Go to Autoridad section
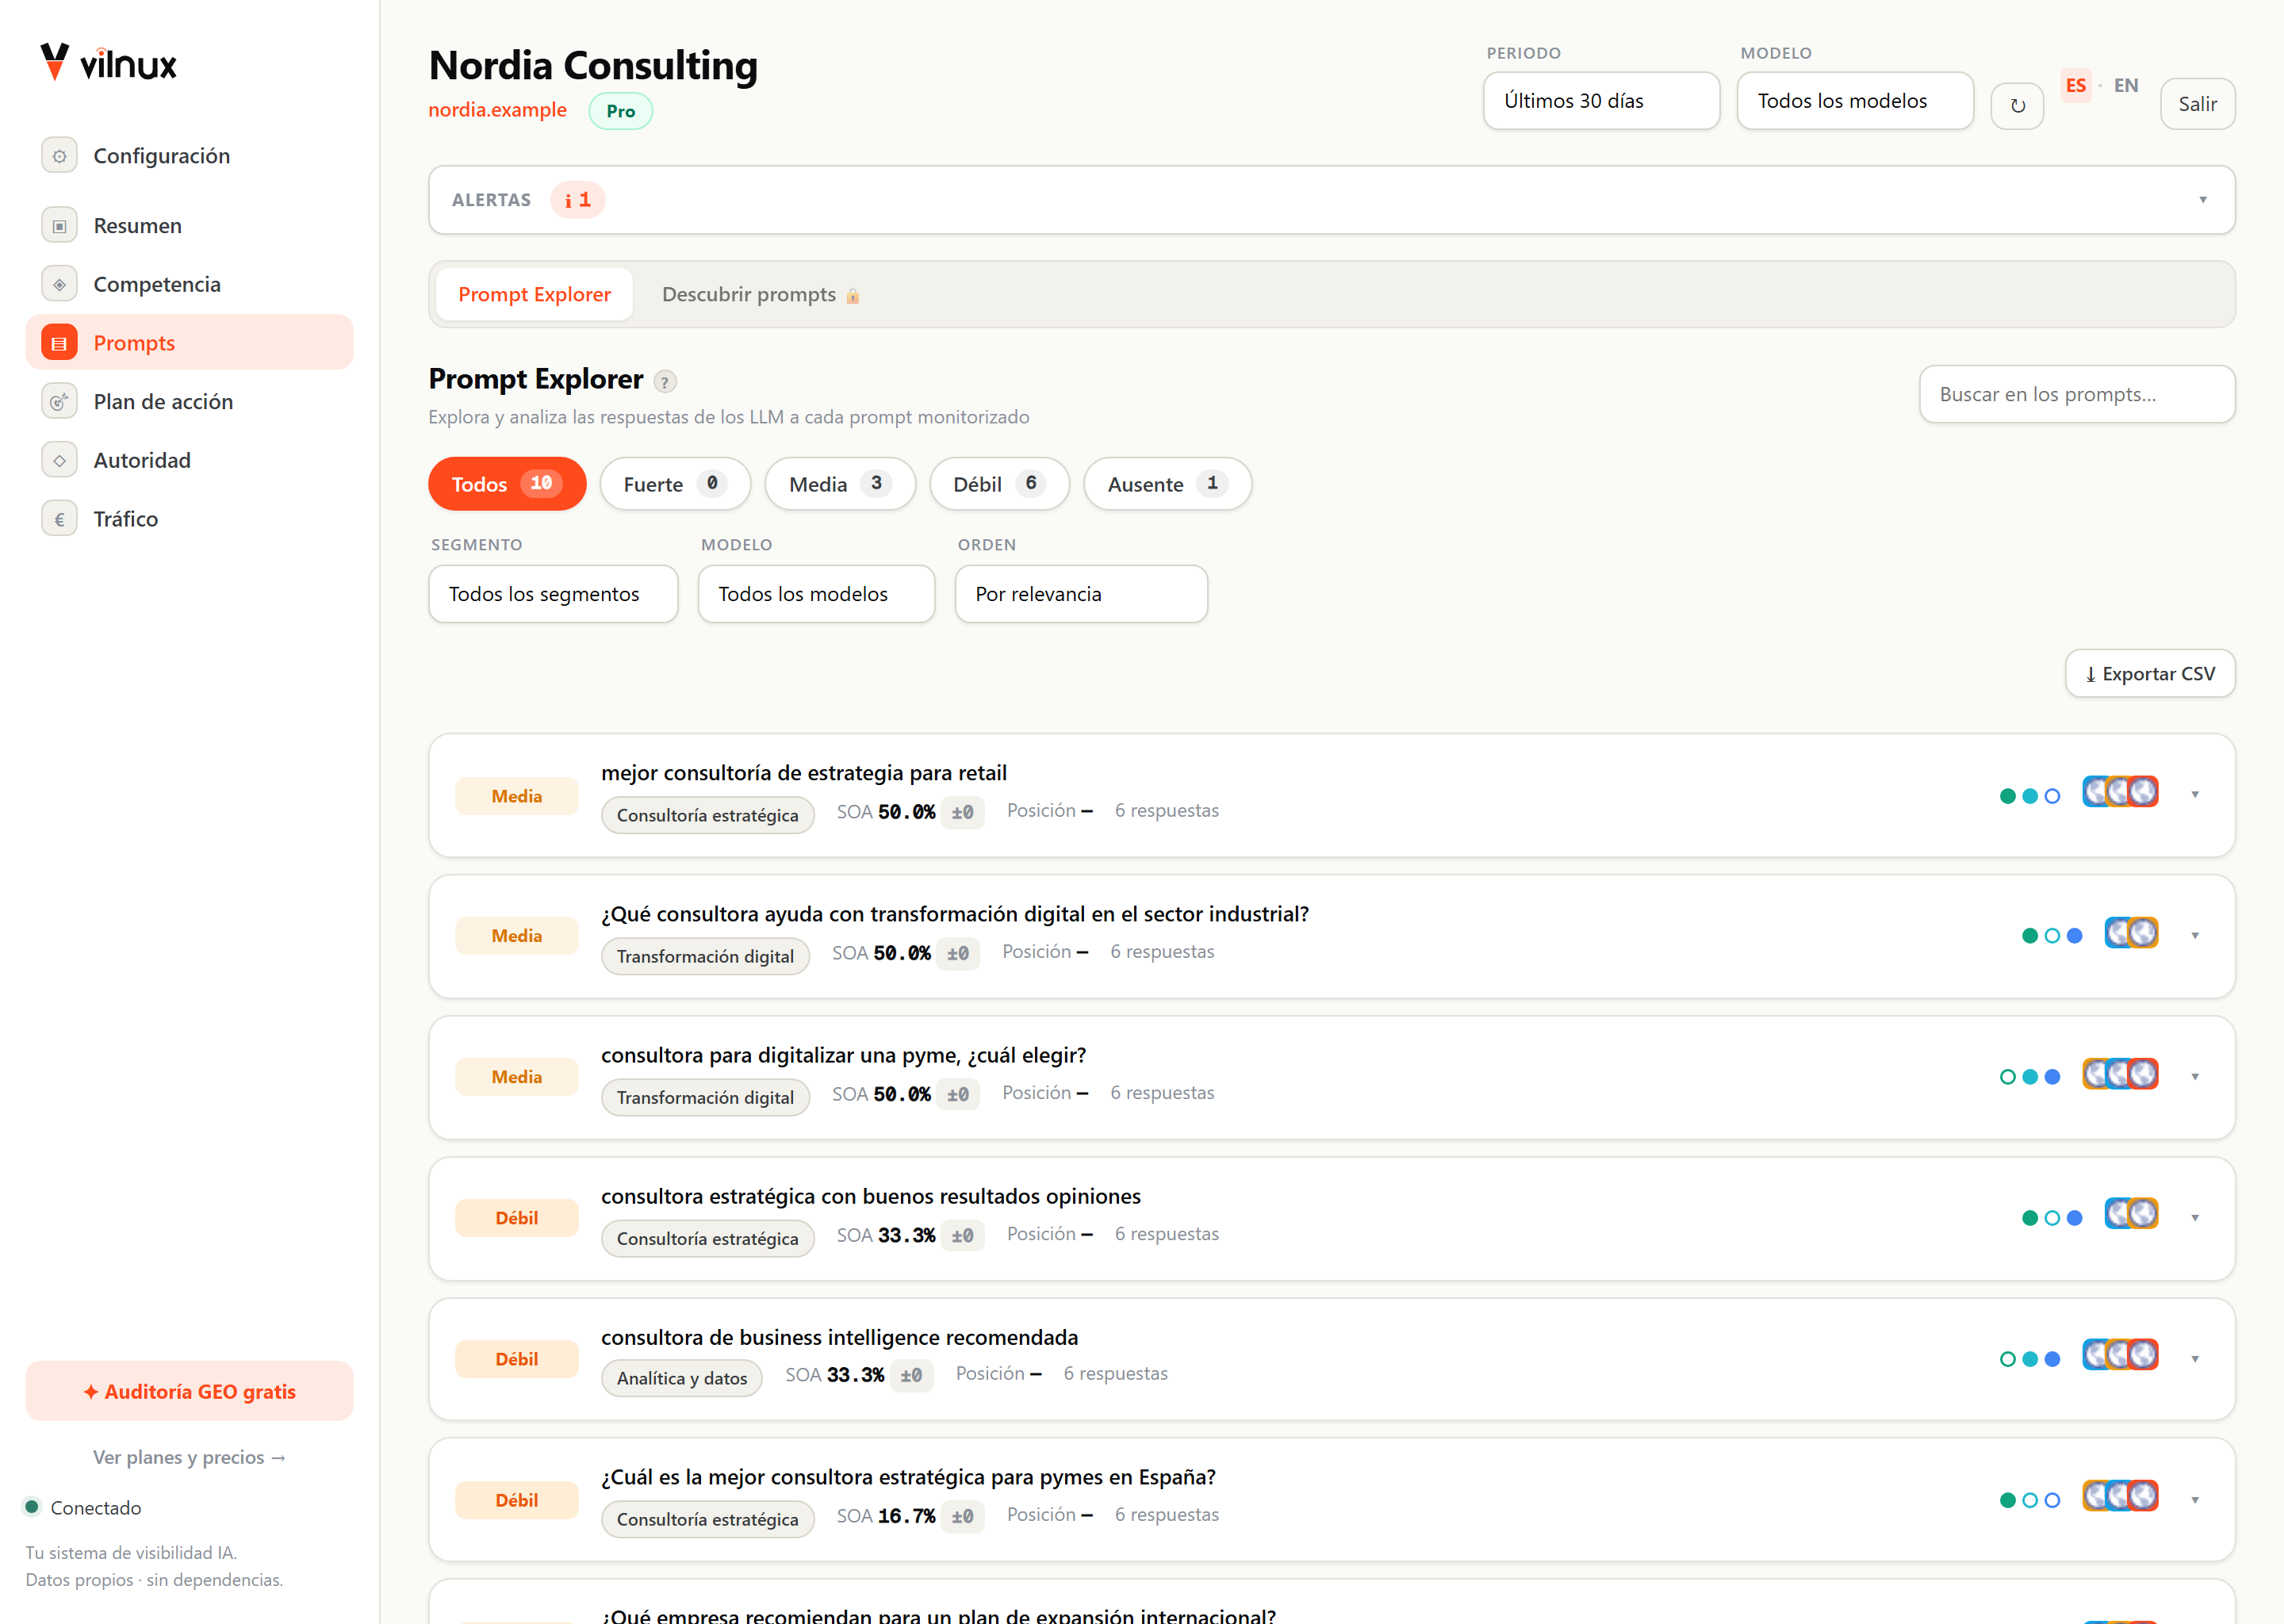This screenshot has height=1624, width=2284. [x=189, y=460]
